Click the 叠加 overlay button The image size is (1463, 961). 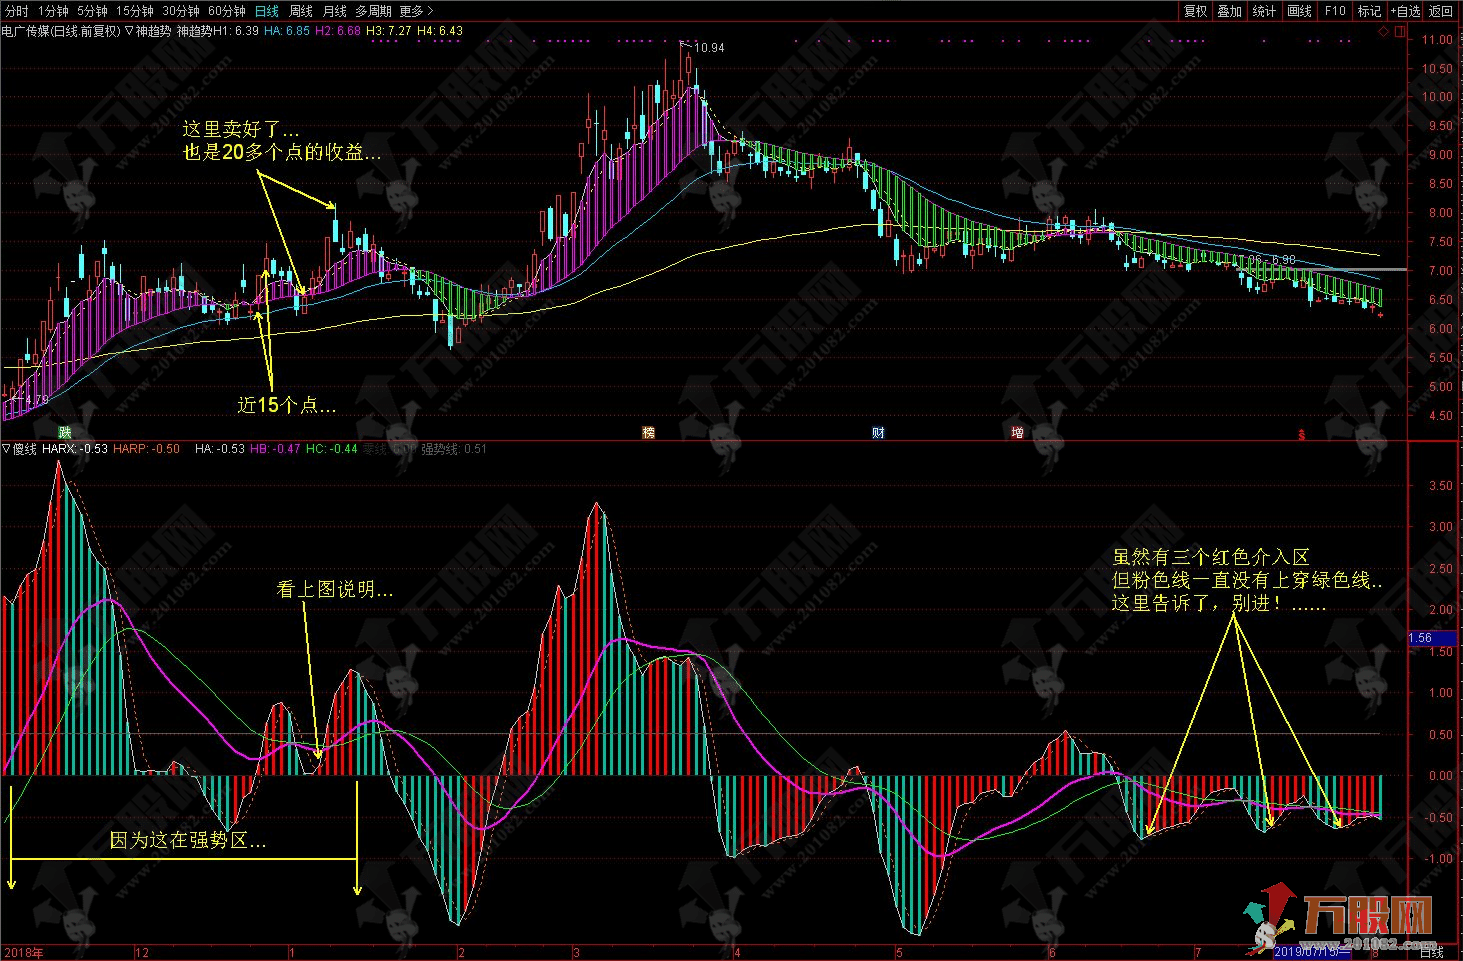tap(1229, 11)
